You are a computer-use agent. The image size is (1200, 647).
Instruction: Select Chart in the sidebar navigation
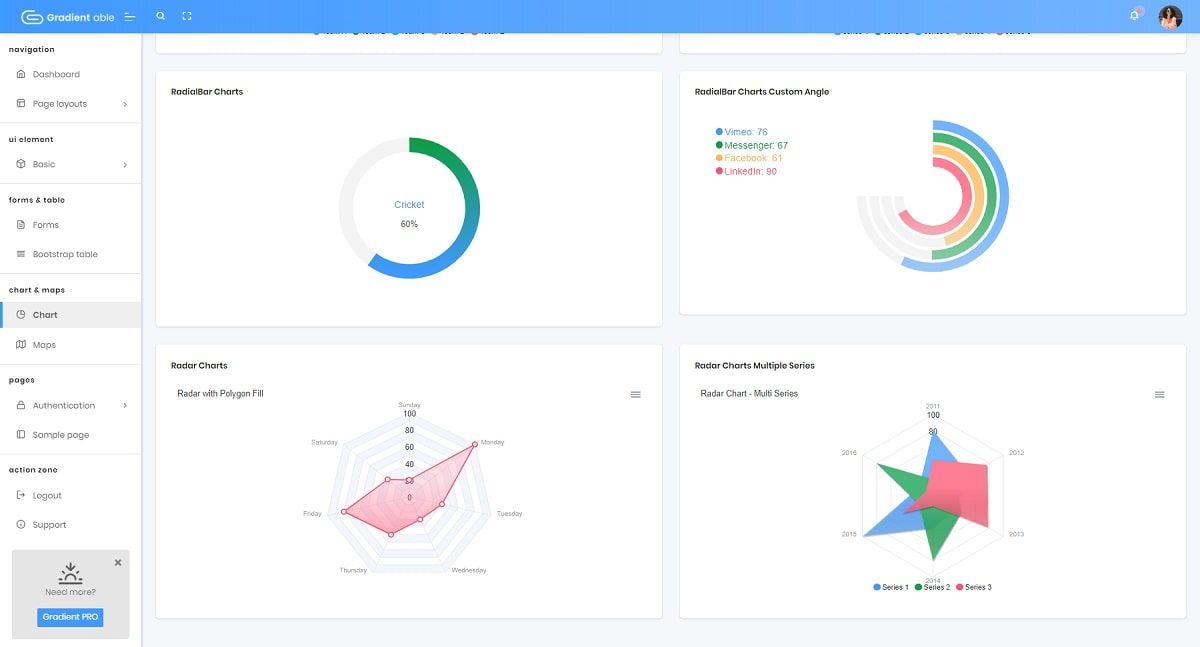coord(45,314)
